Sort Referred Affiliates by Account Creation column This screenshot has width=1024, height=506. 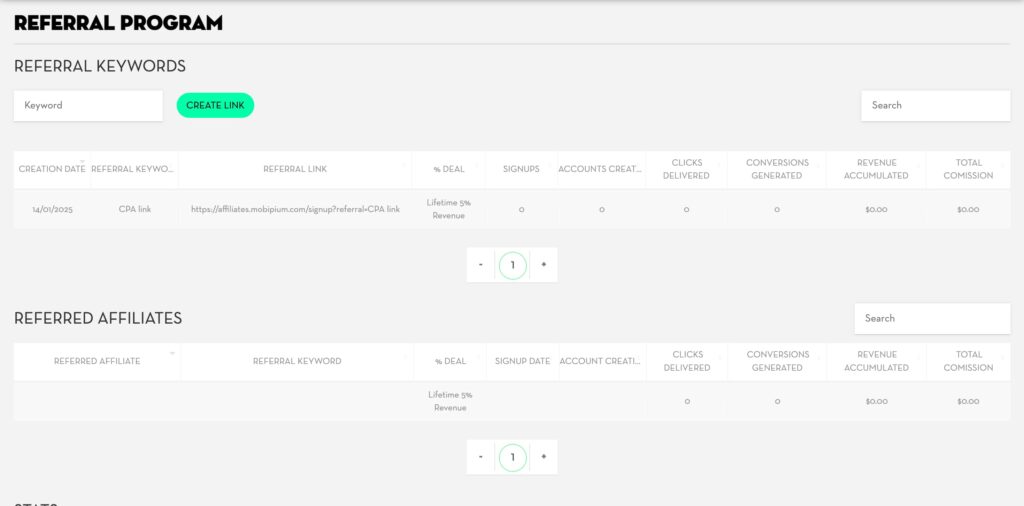(x=601, y=361)
